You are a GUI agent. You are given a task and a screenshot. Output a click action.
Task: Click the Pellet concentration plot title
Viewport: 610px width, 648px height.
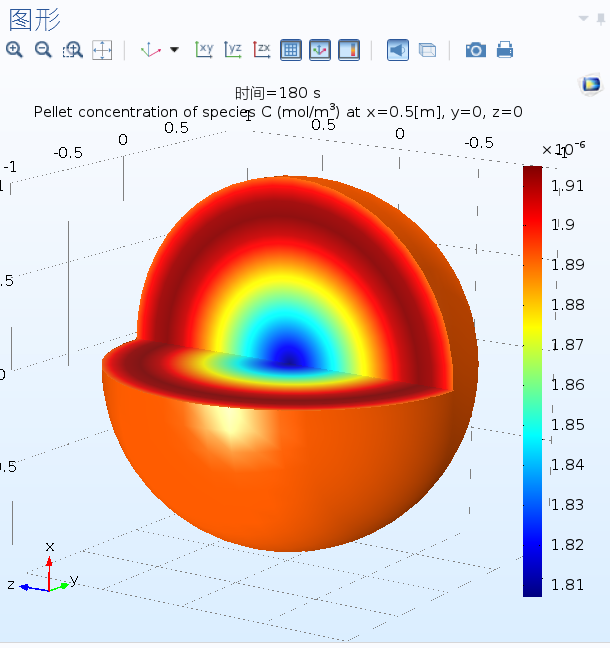coord(278,112)
